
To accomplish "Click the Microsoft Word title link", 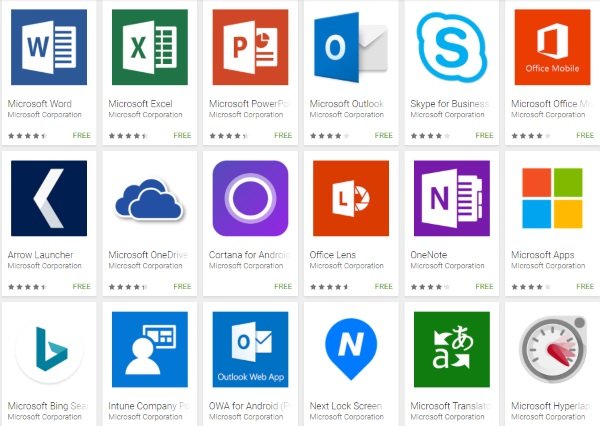I will [x=39, y=104].
